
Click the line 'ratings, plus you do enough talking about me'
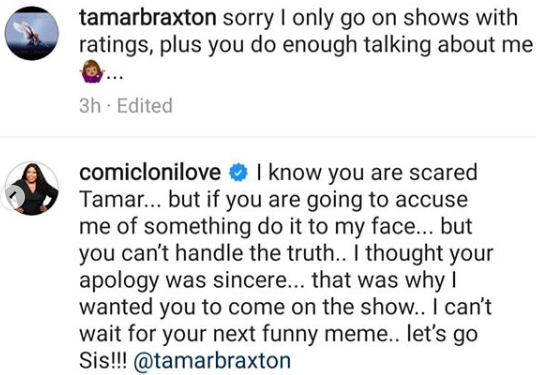point(306,46)
